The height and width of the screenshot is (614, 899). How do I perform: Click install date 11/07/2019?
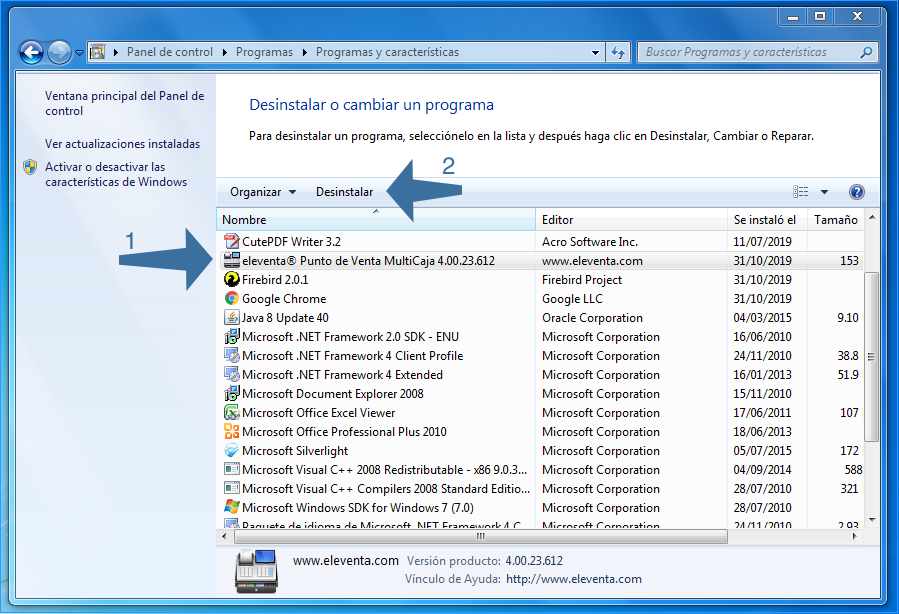pyautogui.click(x=762, y=242)
